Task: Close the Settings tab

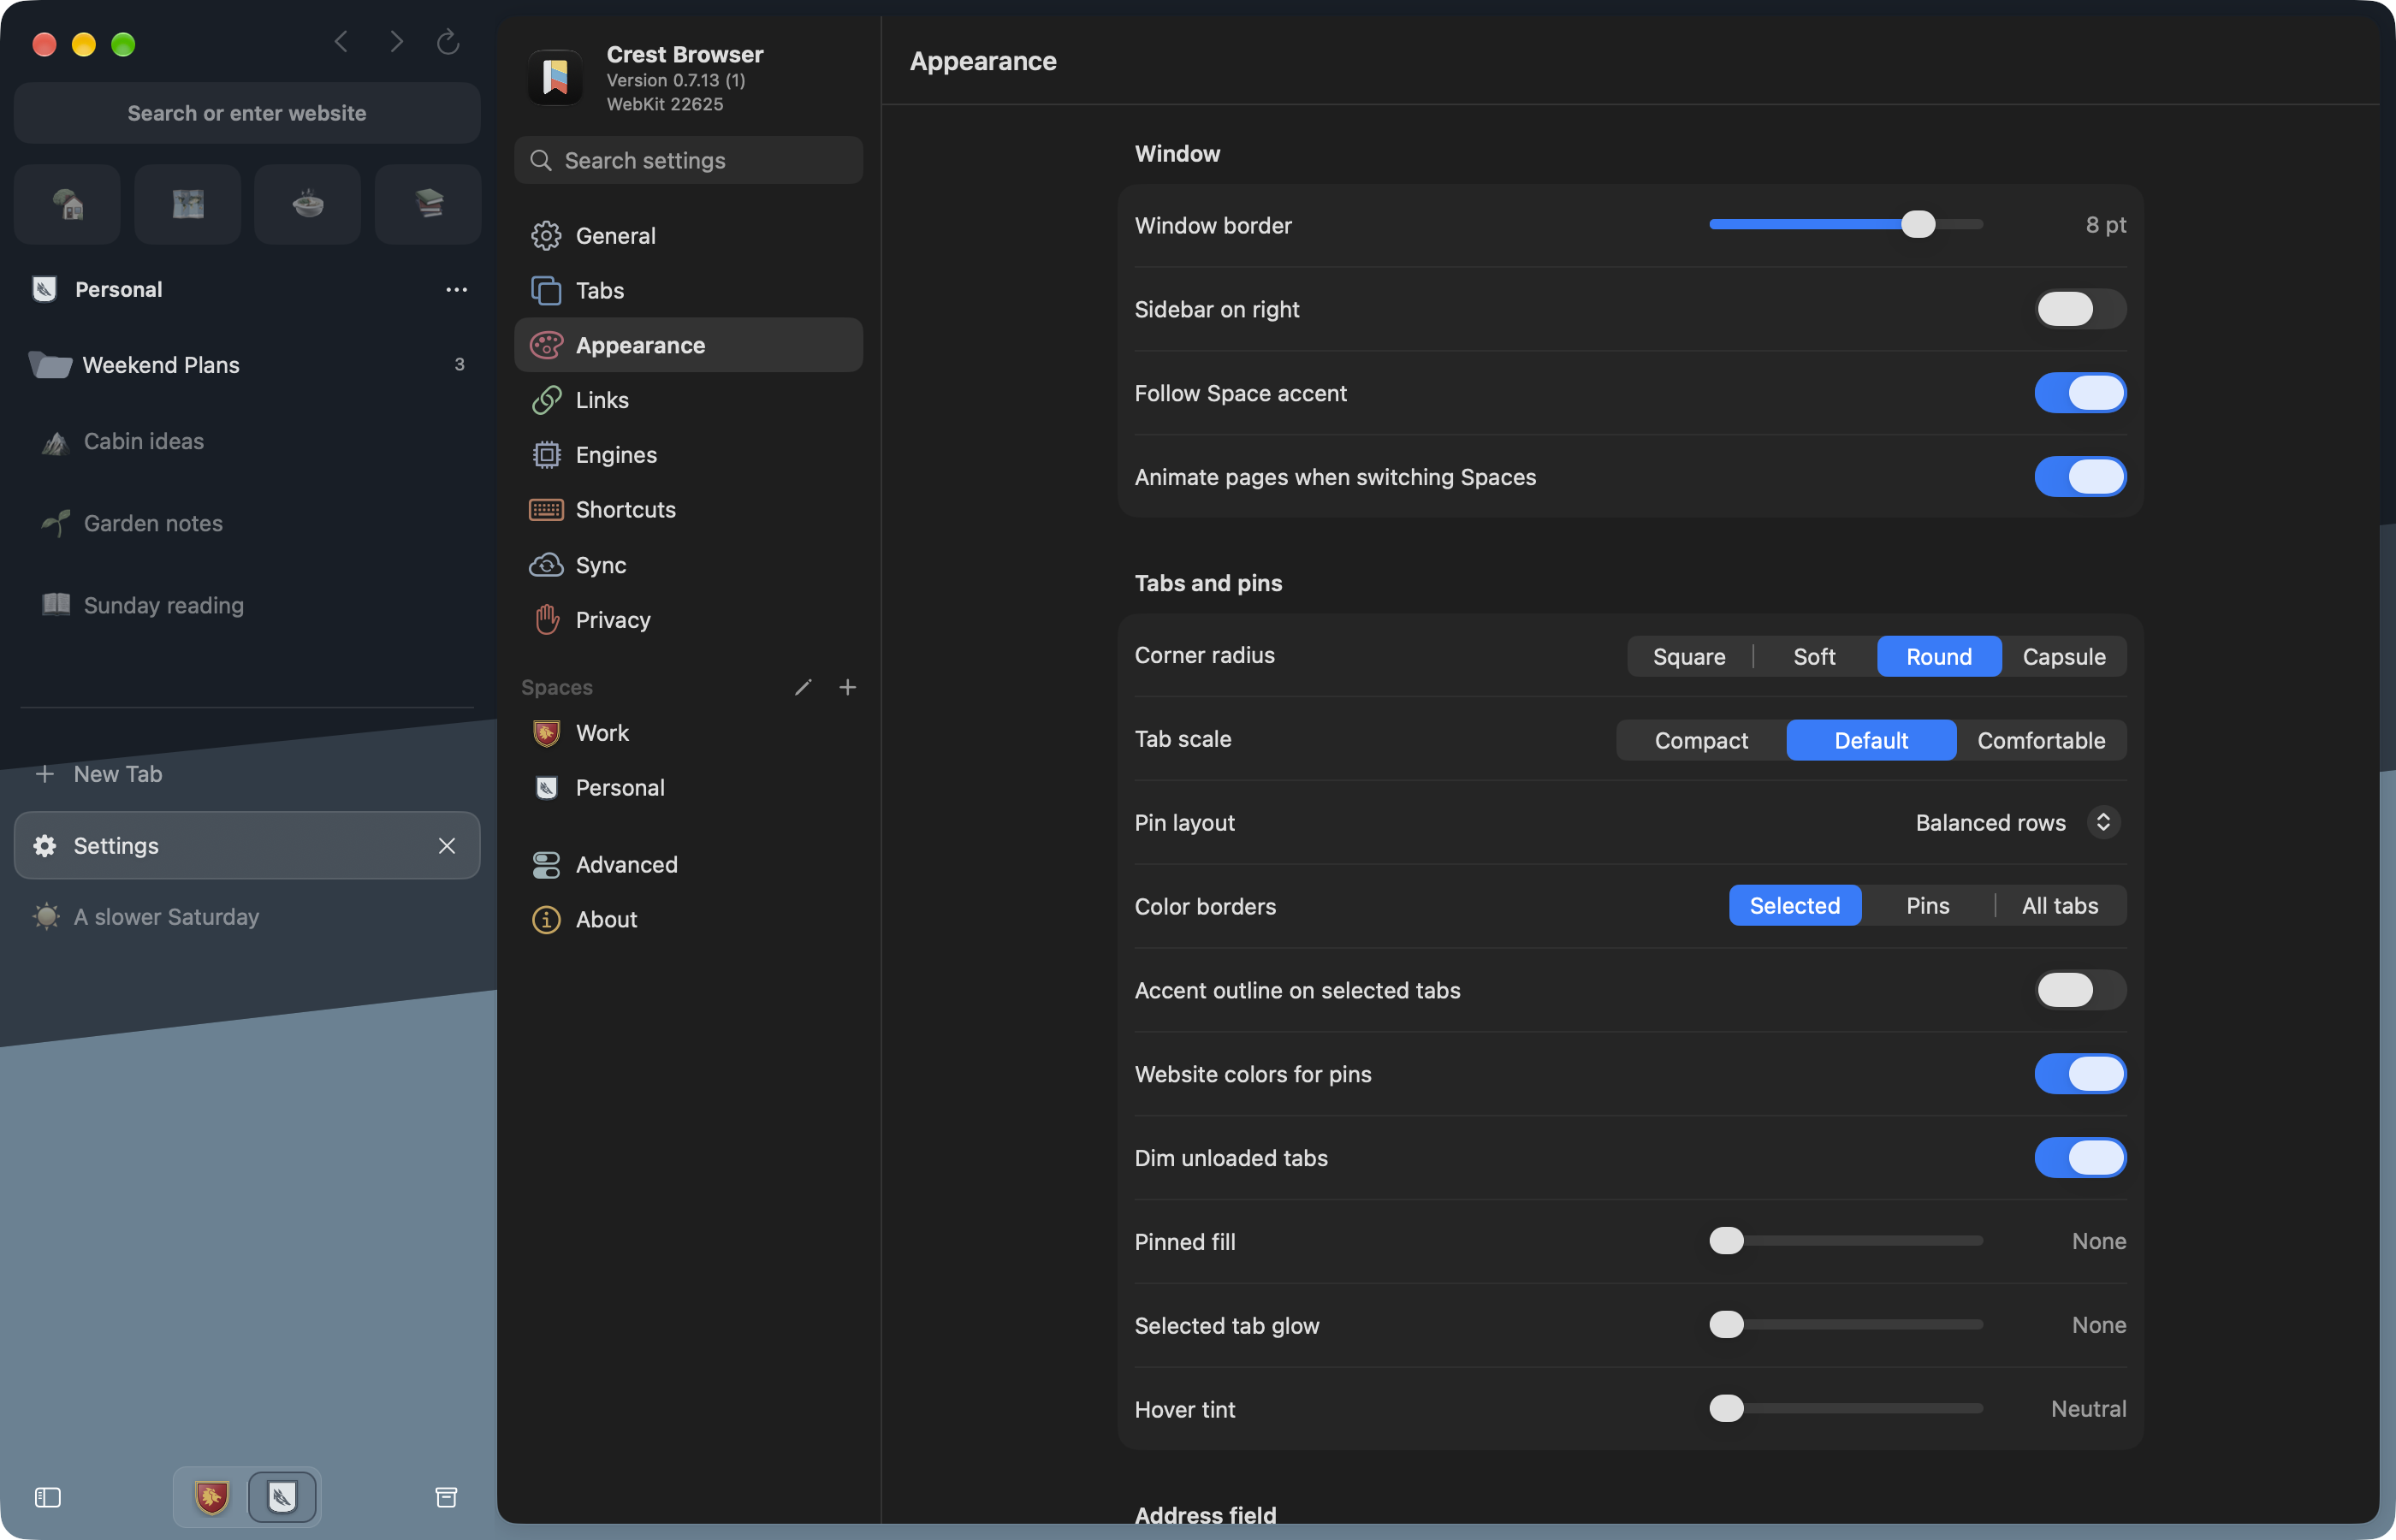Action: click(447, 846)
